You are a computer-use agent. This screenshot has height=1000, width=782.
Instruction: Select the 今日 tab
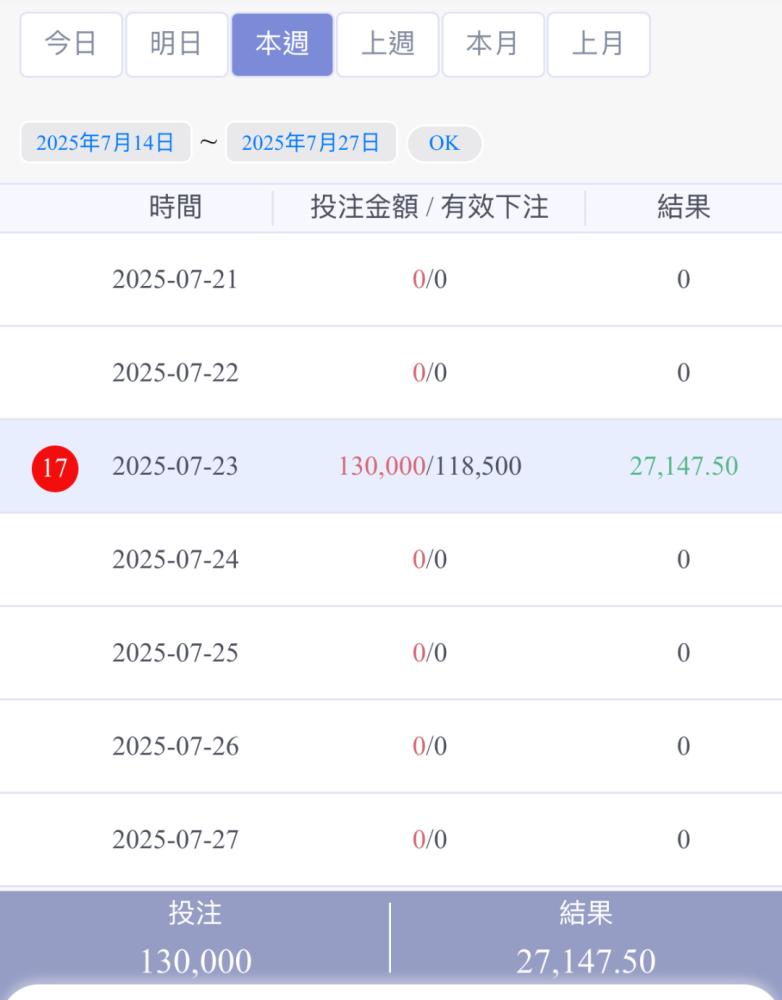(x=71, y=45)
